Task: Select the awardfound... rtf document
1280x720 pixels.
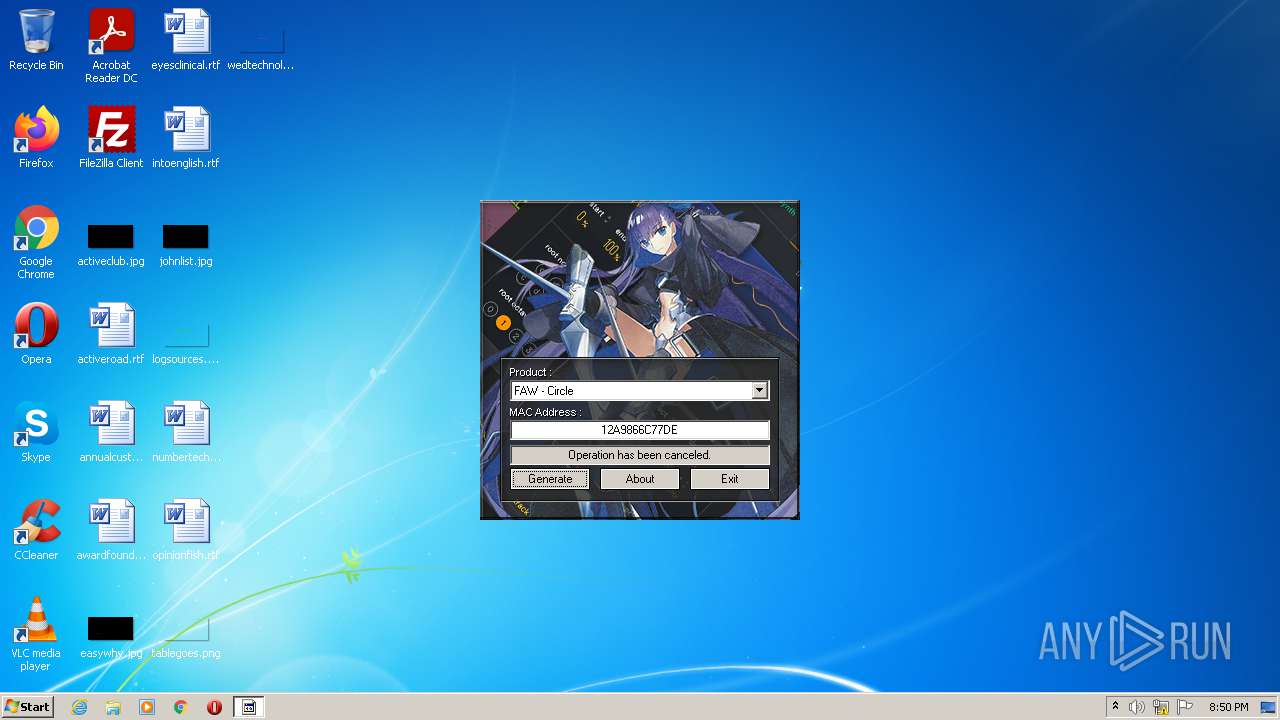Action: pyautogui.click(x=111, y=530)
